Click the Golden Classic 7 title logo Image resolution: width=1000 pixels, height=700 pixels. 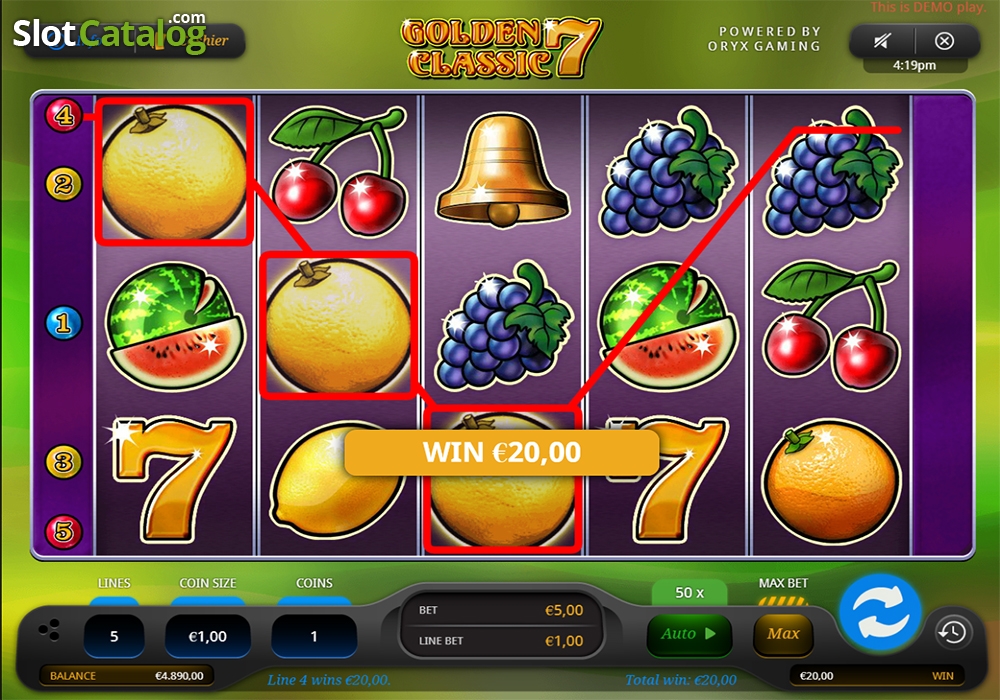pos(501,48)
